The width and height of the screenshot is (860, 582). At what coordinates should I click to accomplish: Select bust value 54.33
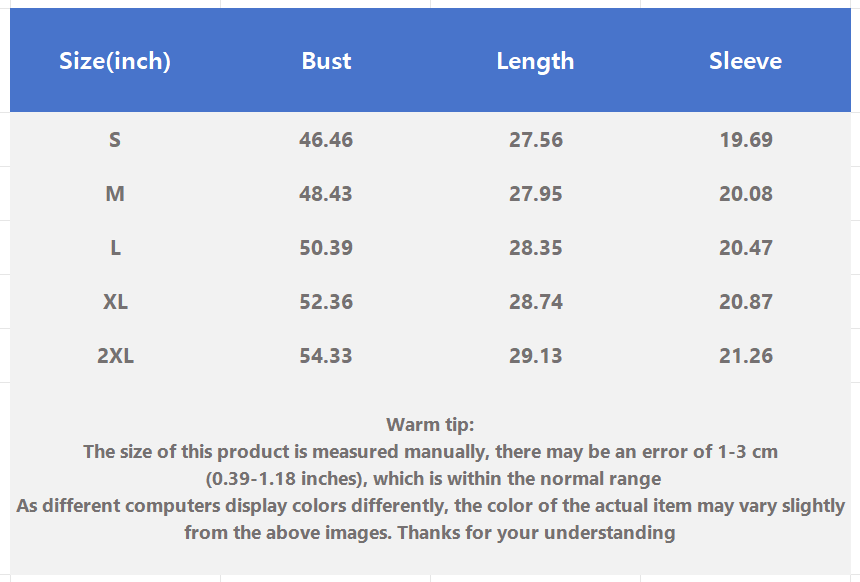pos(326,356)
